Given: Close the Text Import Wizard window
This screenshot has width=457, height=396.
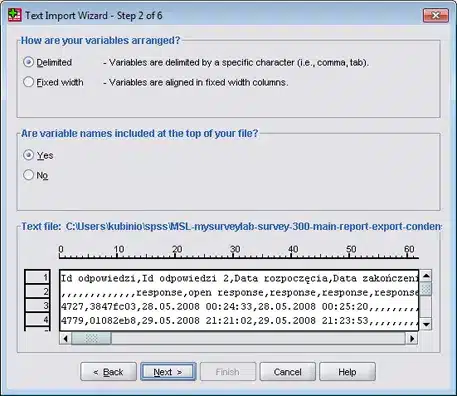Looking at the screenshot, I should coord(435,15).
